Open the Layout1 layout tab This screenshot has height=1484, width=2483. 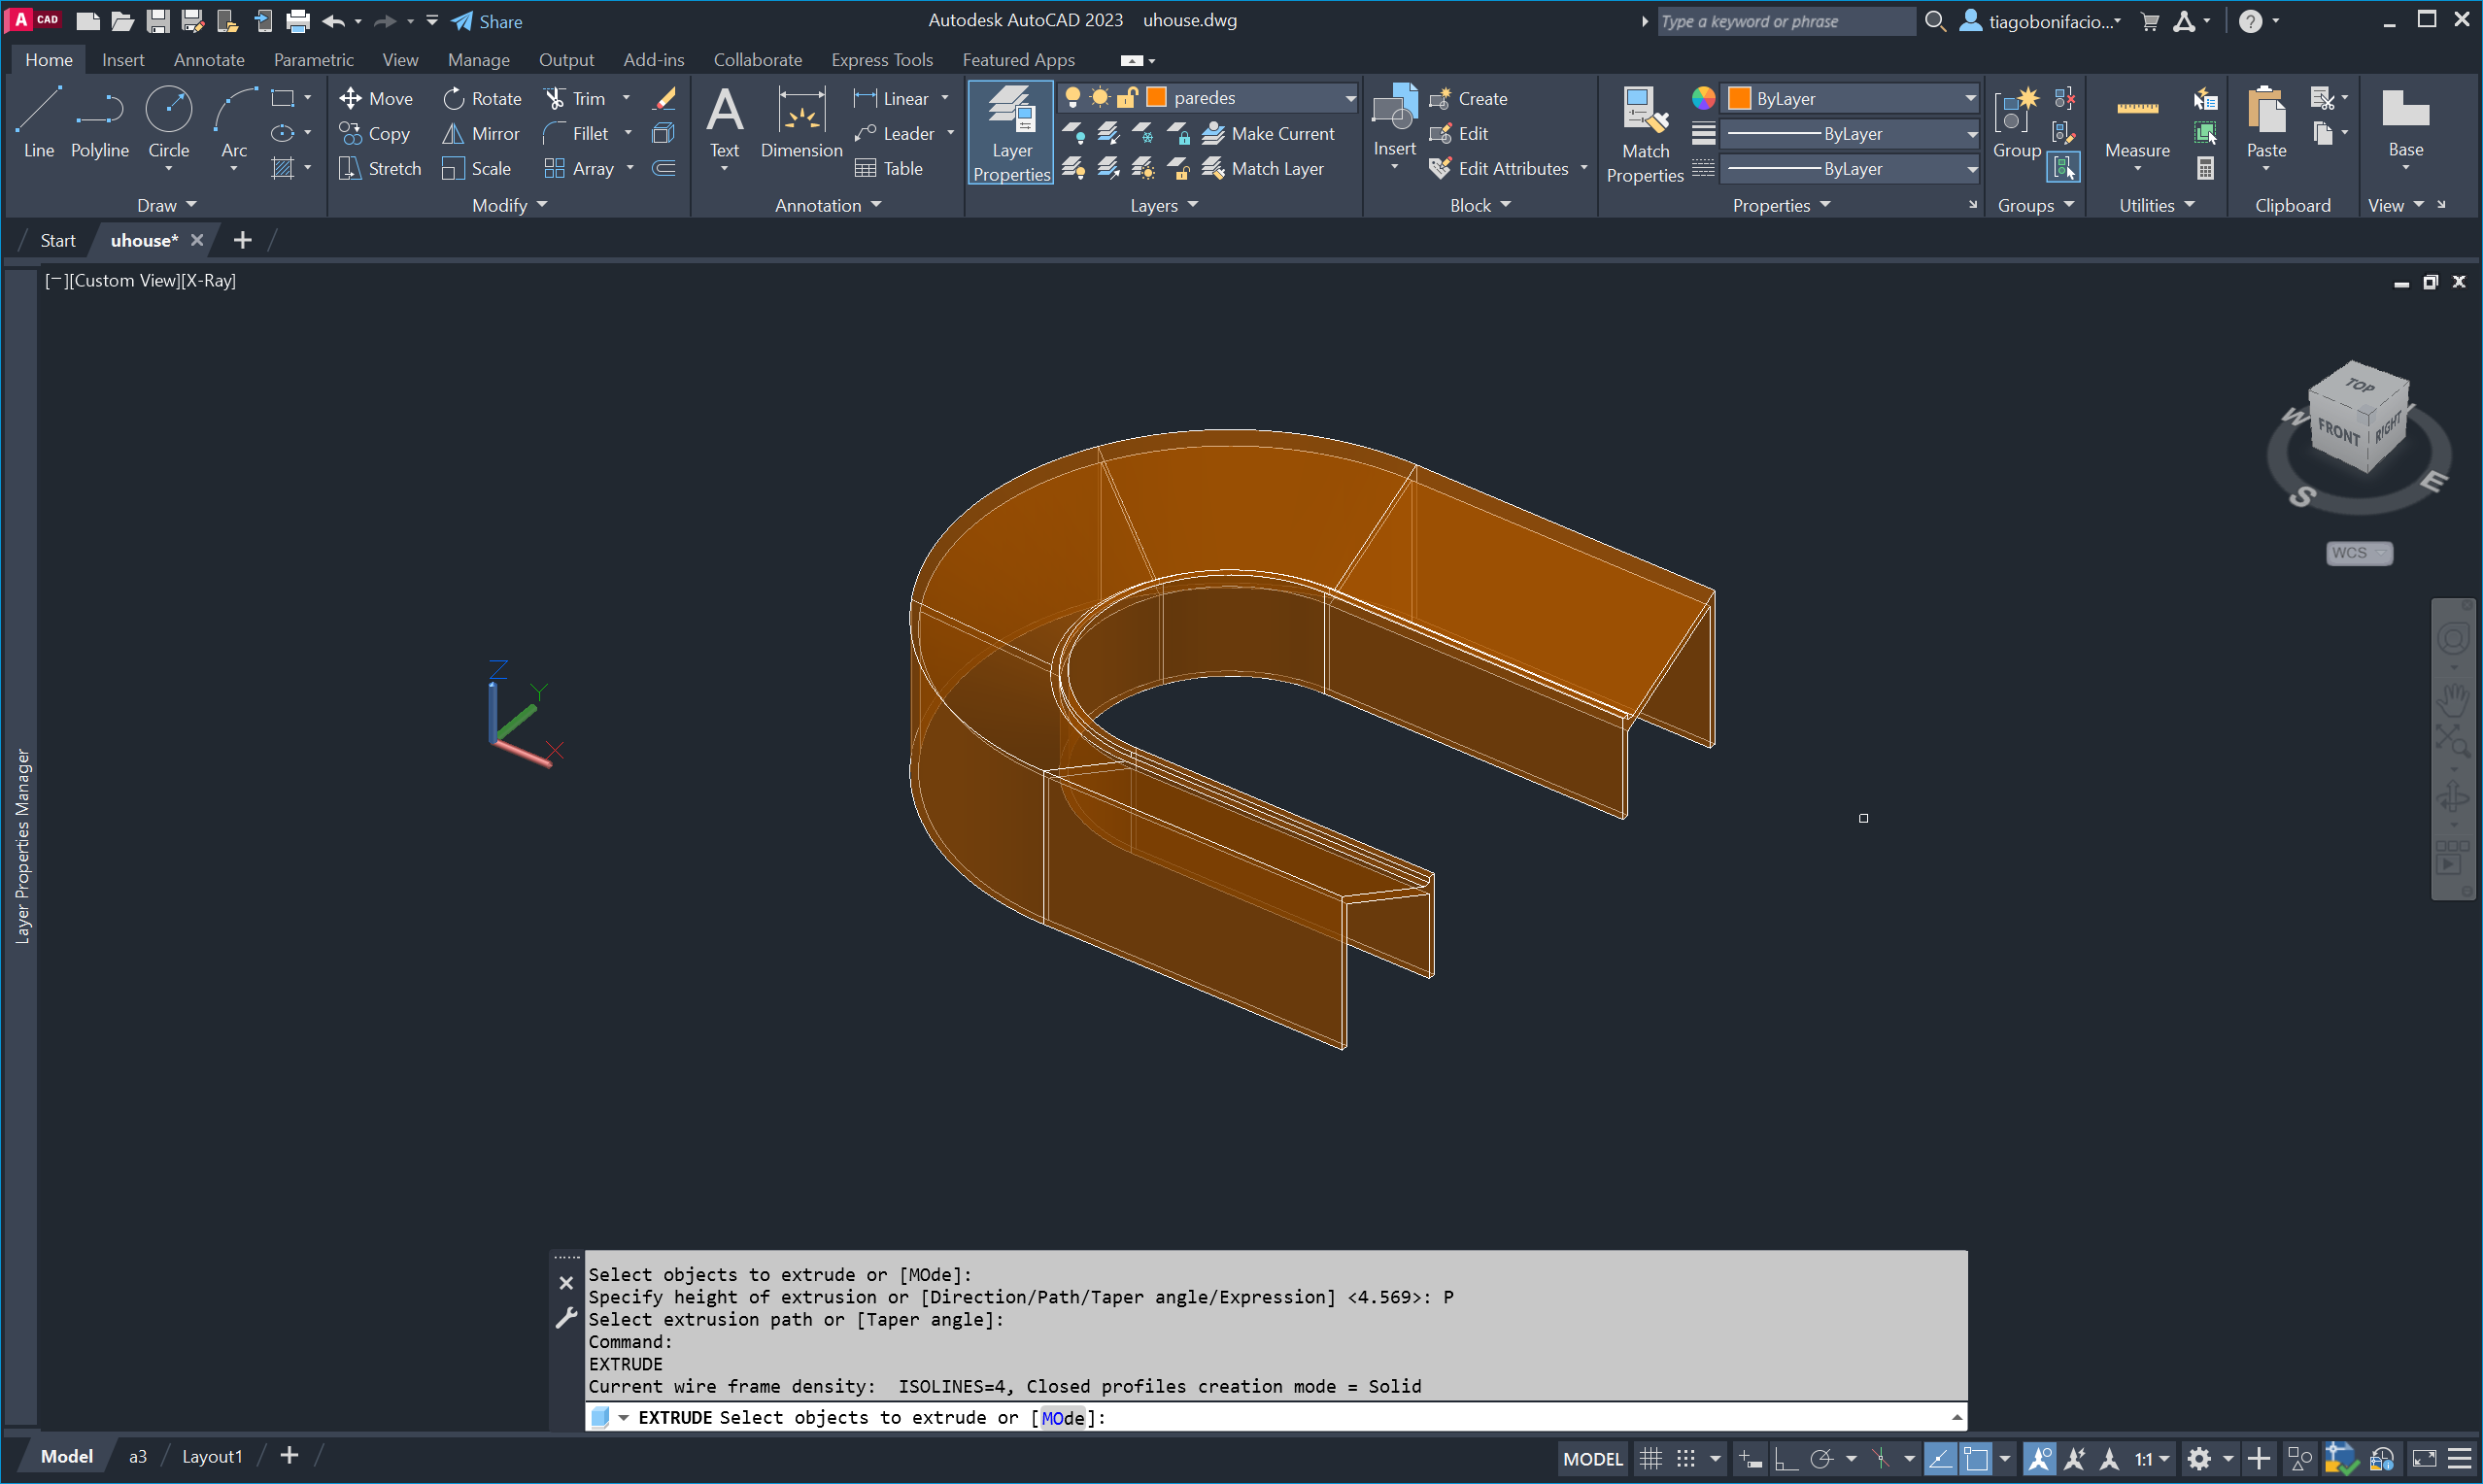[x=212, y=1456]
